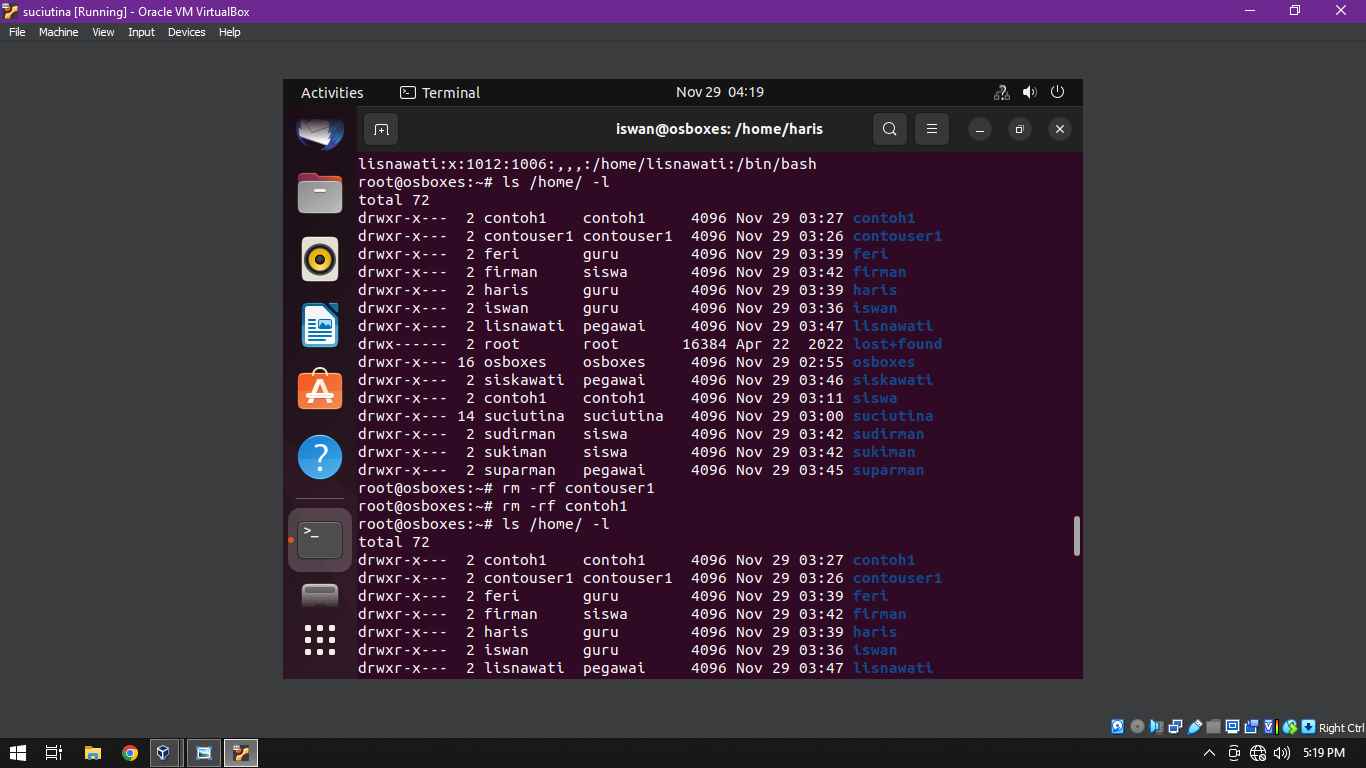
Task: Open Thunderbird Mail from the Ubuntu dock
Action: (x=320, y=131)
